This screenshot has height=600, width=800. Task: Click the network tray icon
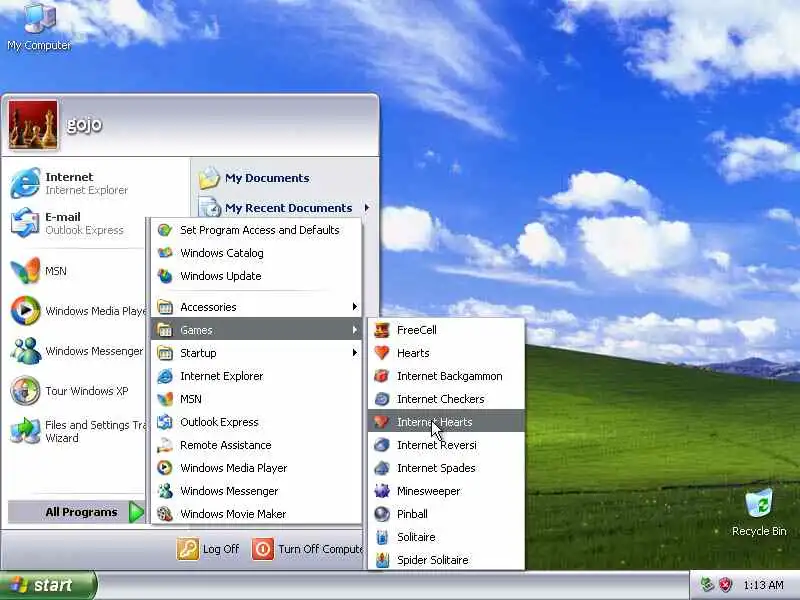707,585
